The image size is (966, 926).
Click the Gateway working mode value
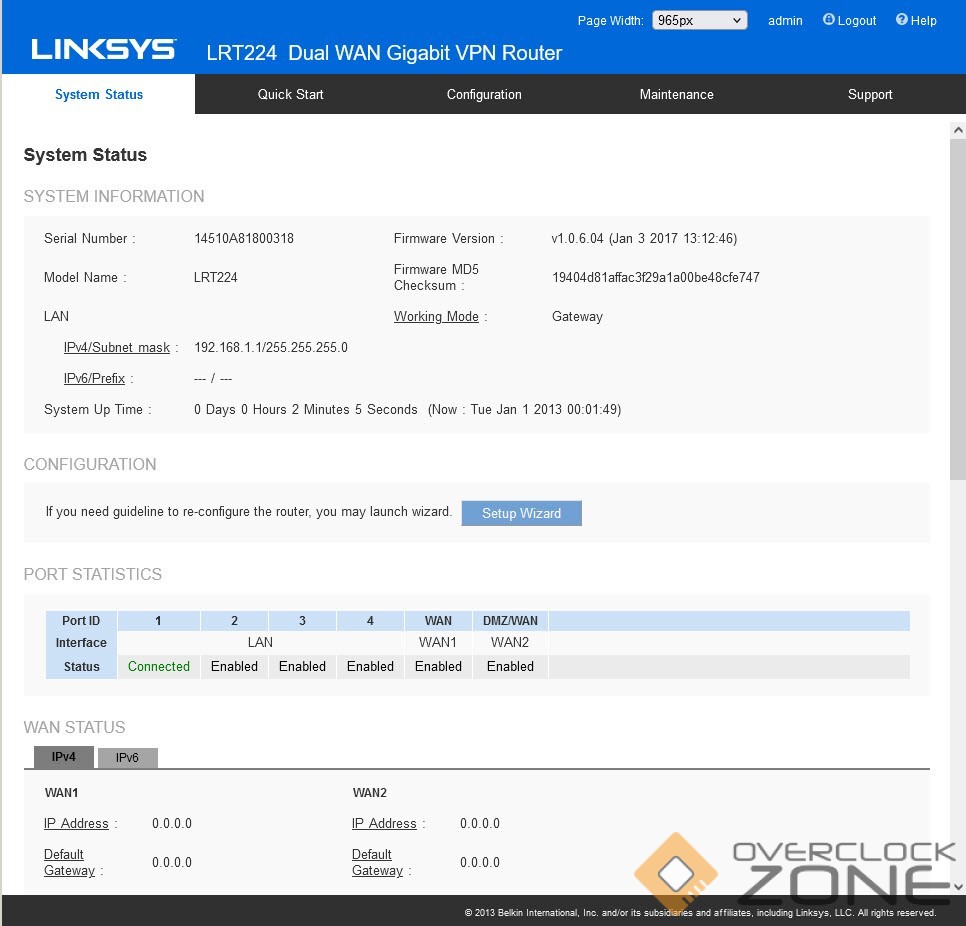pos(577,317)
